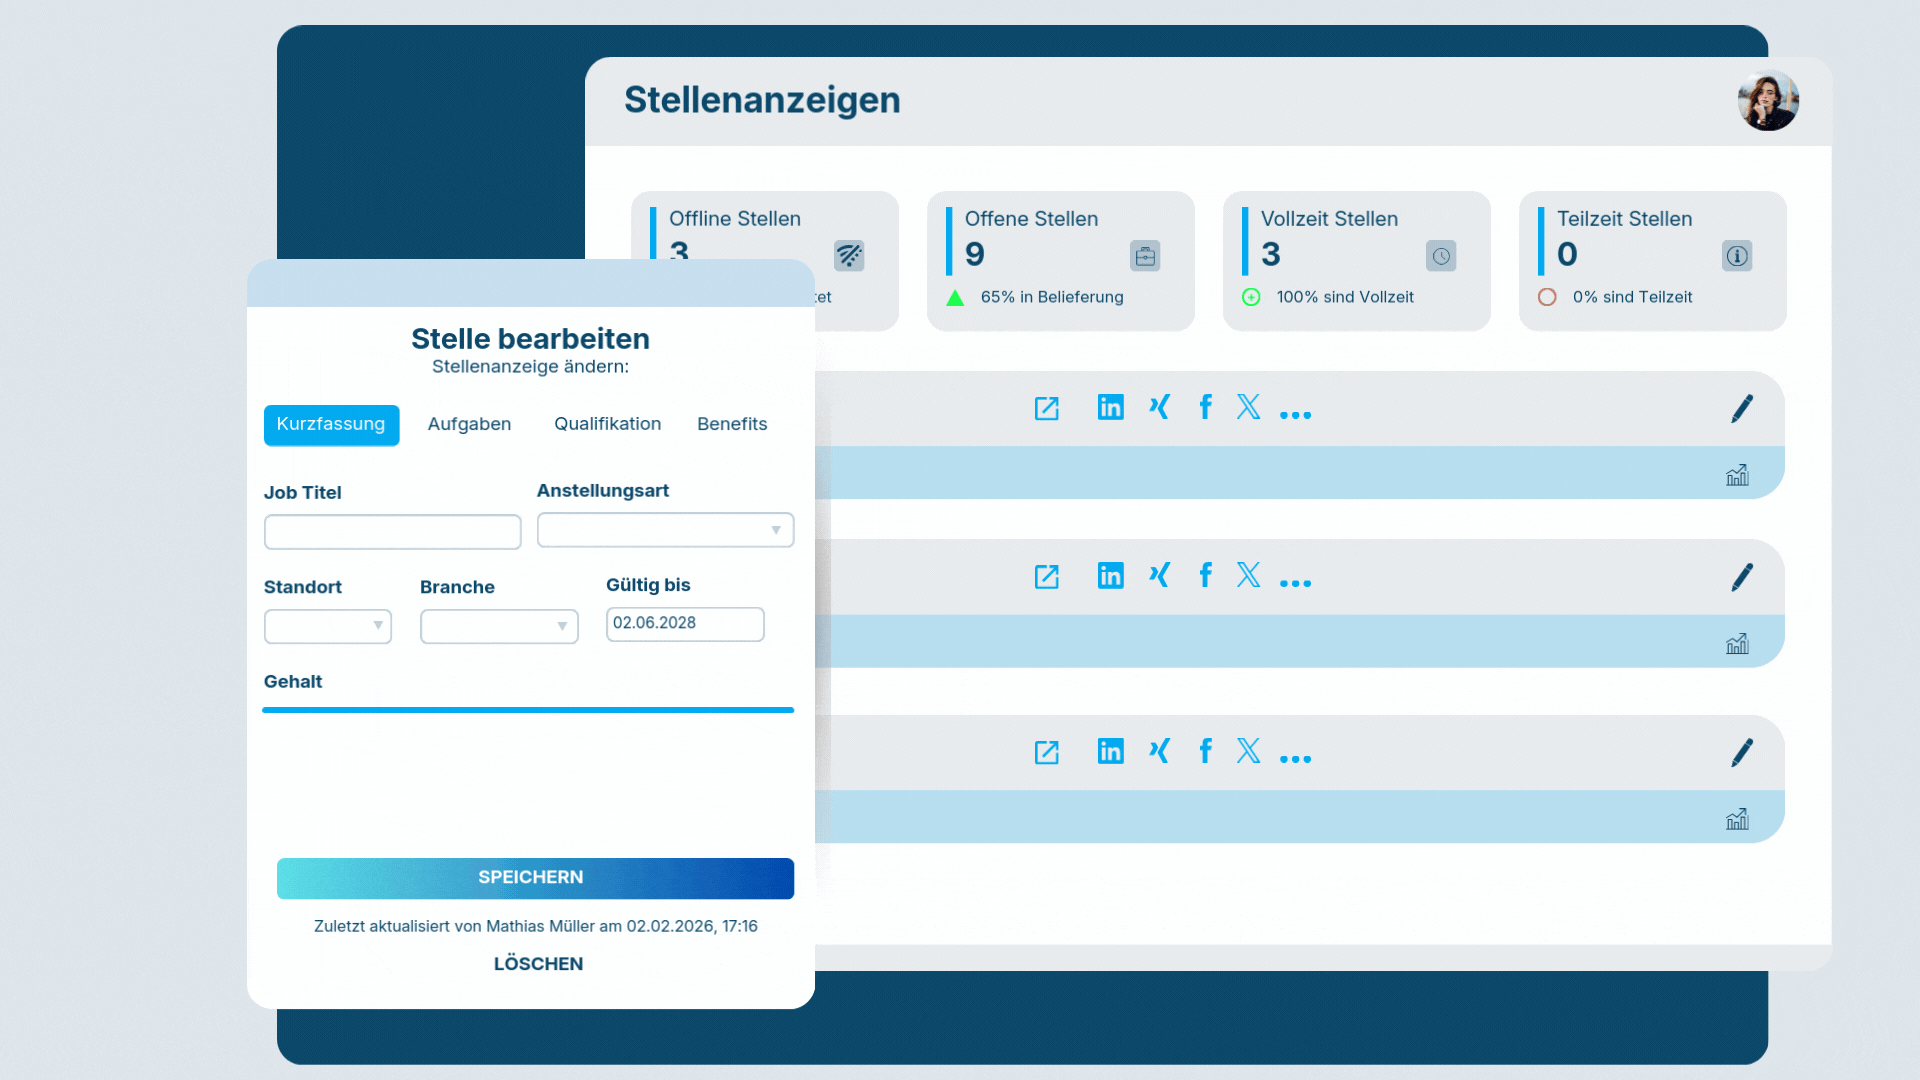The width and height of the screenshot is (1920, 1080).
Task: Click LinkedIn icon in first job row
Action: point(1110,407)
